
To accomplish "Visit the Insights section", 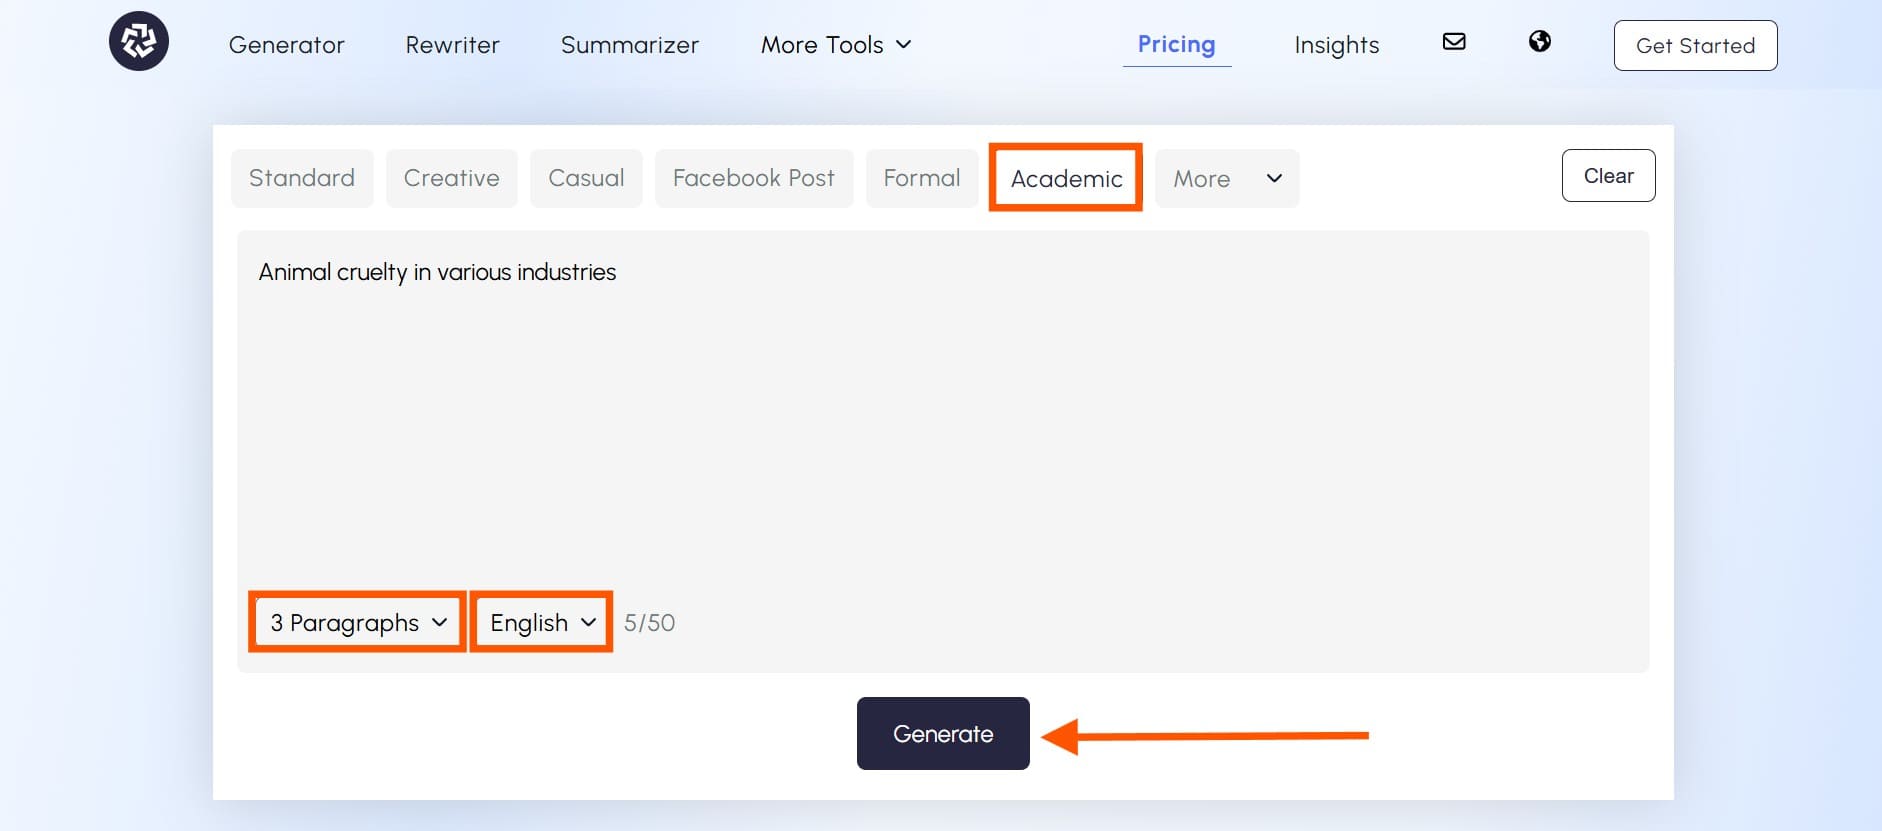I will [x=1337, y=45].
